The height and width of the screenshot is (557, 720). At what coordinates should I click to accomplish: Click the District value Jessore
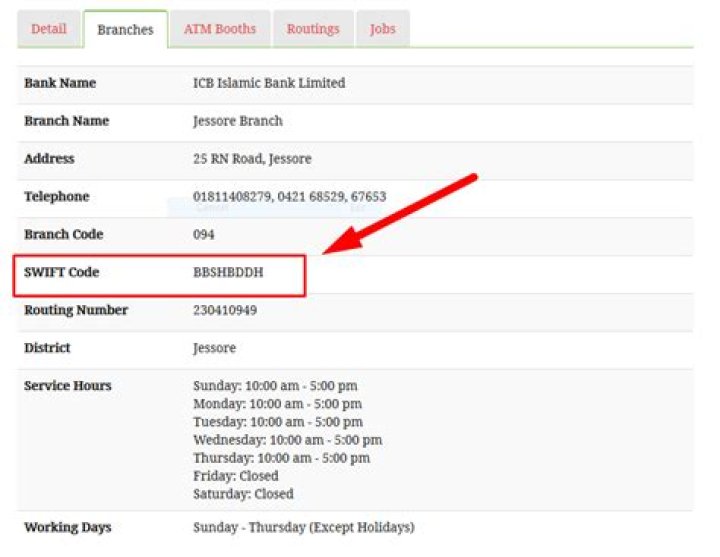(214, 348)
